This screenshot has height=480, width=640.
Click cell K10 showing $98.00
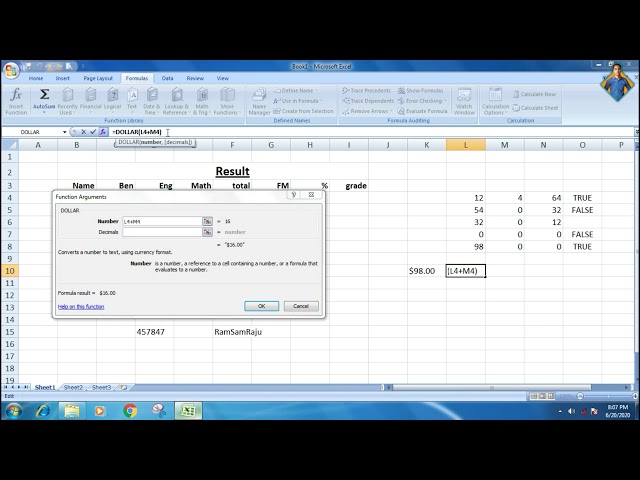(x=427, y=271)
